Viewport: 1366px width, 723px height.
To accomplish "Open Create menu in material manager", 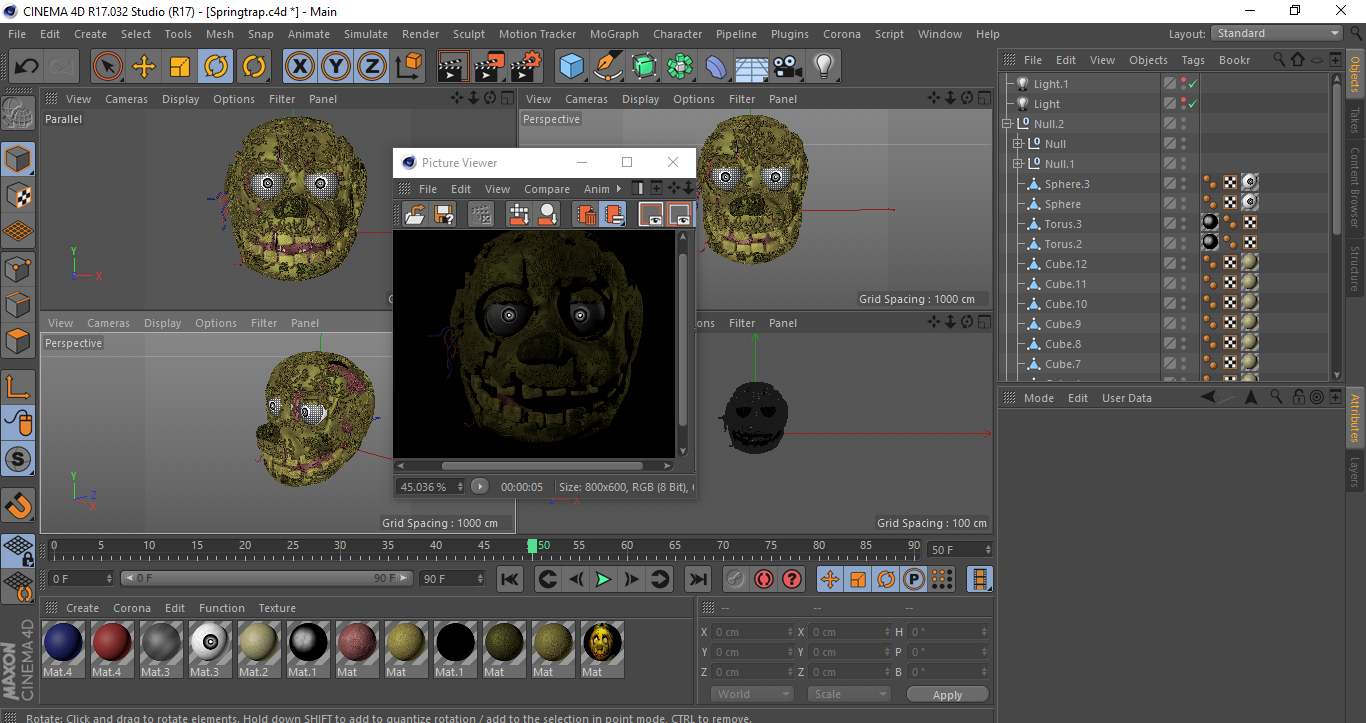I will click(83, 608).
